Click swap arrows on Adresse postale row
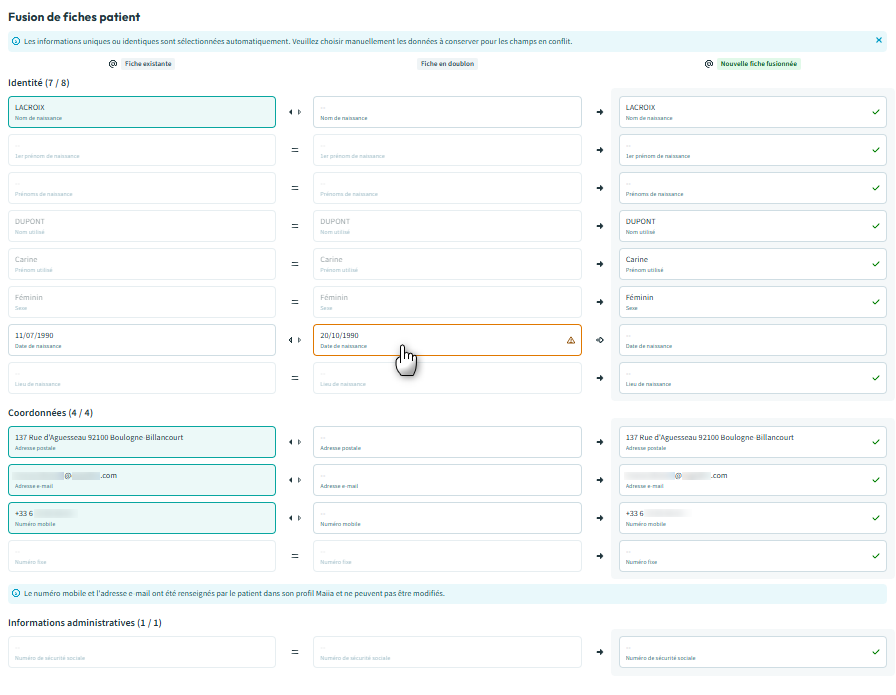This screenshot has height=695, width=896. pos(294,442)
